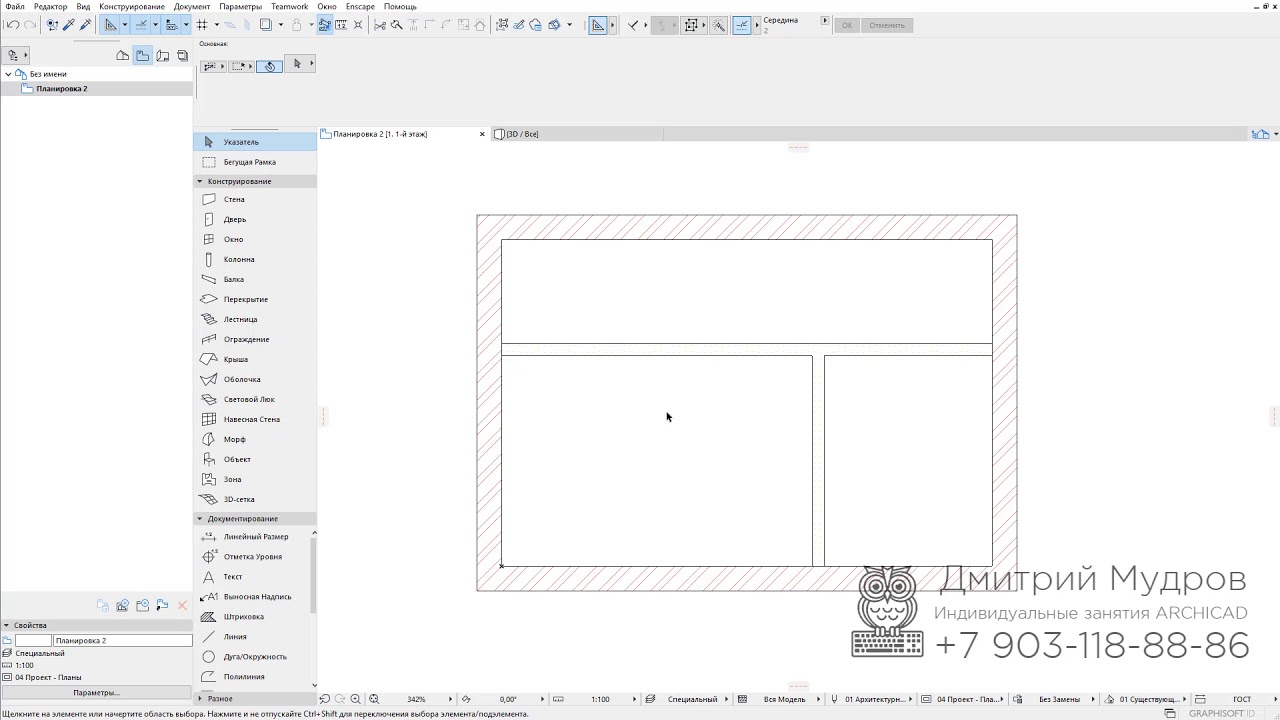1280x720 pixels.
Task: Select the Zona zone tool
Action: [255, 479]
